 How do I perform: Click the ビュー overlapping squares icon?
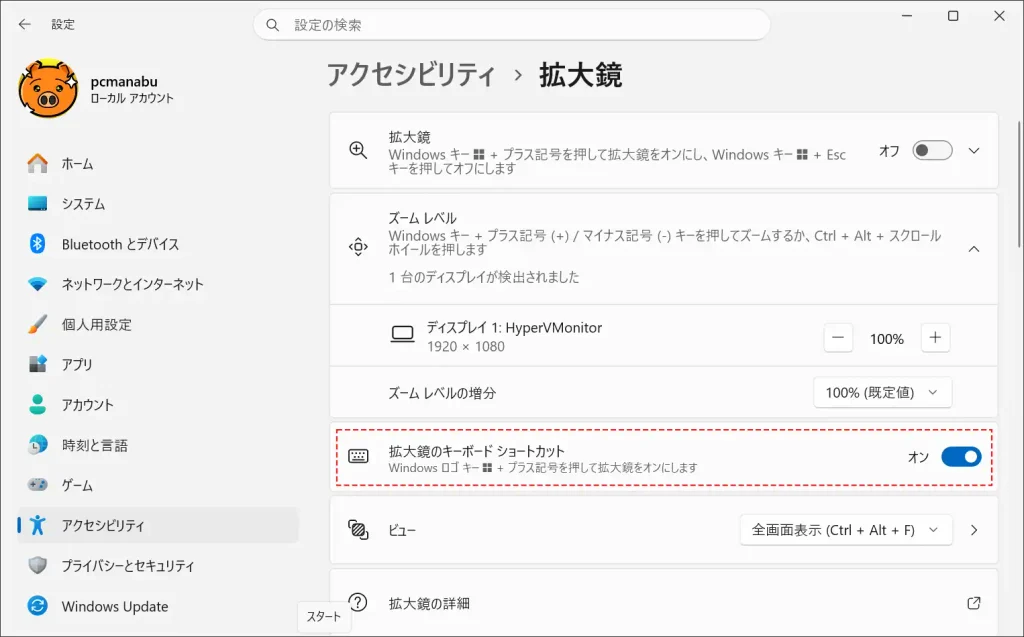(x=358, y=529)
